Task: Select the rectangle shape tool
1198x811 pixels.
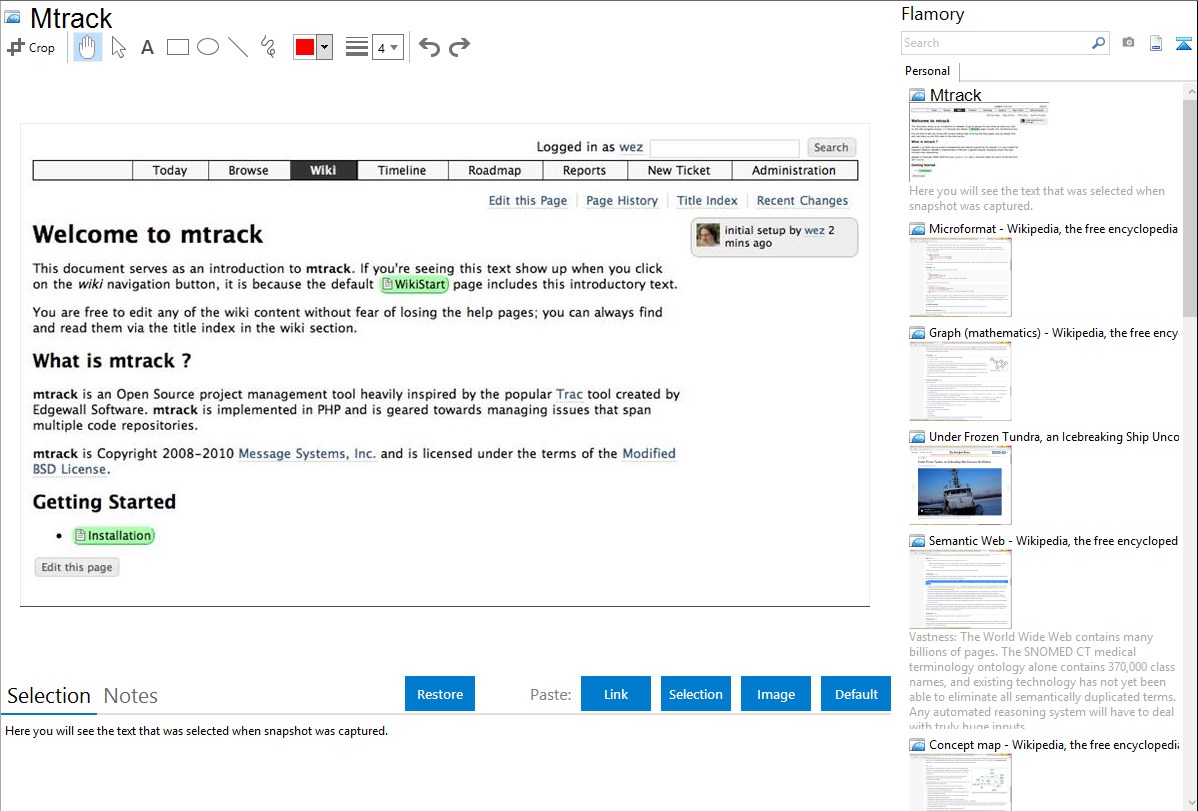Action: click(177, 47)
